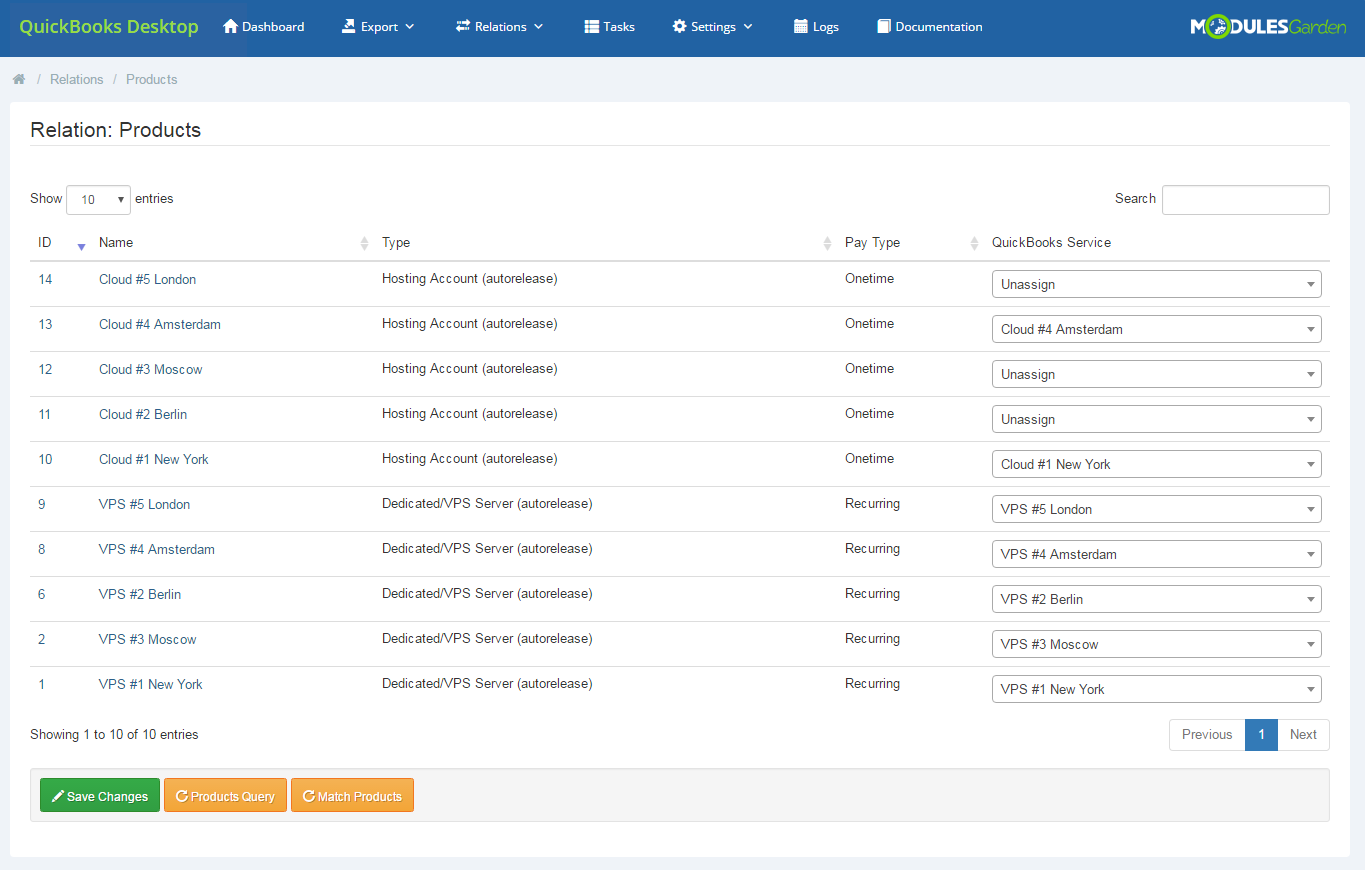Go to the Next page of results
This screenshot has height=870, width=1365.
point(1303,734)
